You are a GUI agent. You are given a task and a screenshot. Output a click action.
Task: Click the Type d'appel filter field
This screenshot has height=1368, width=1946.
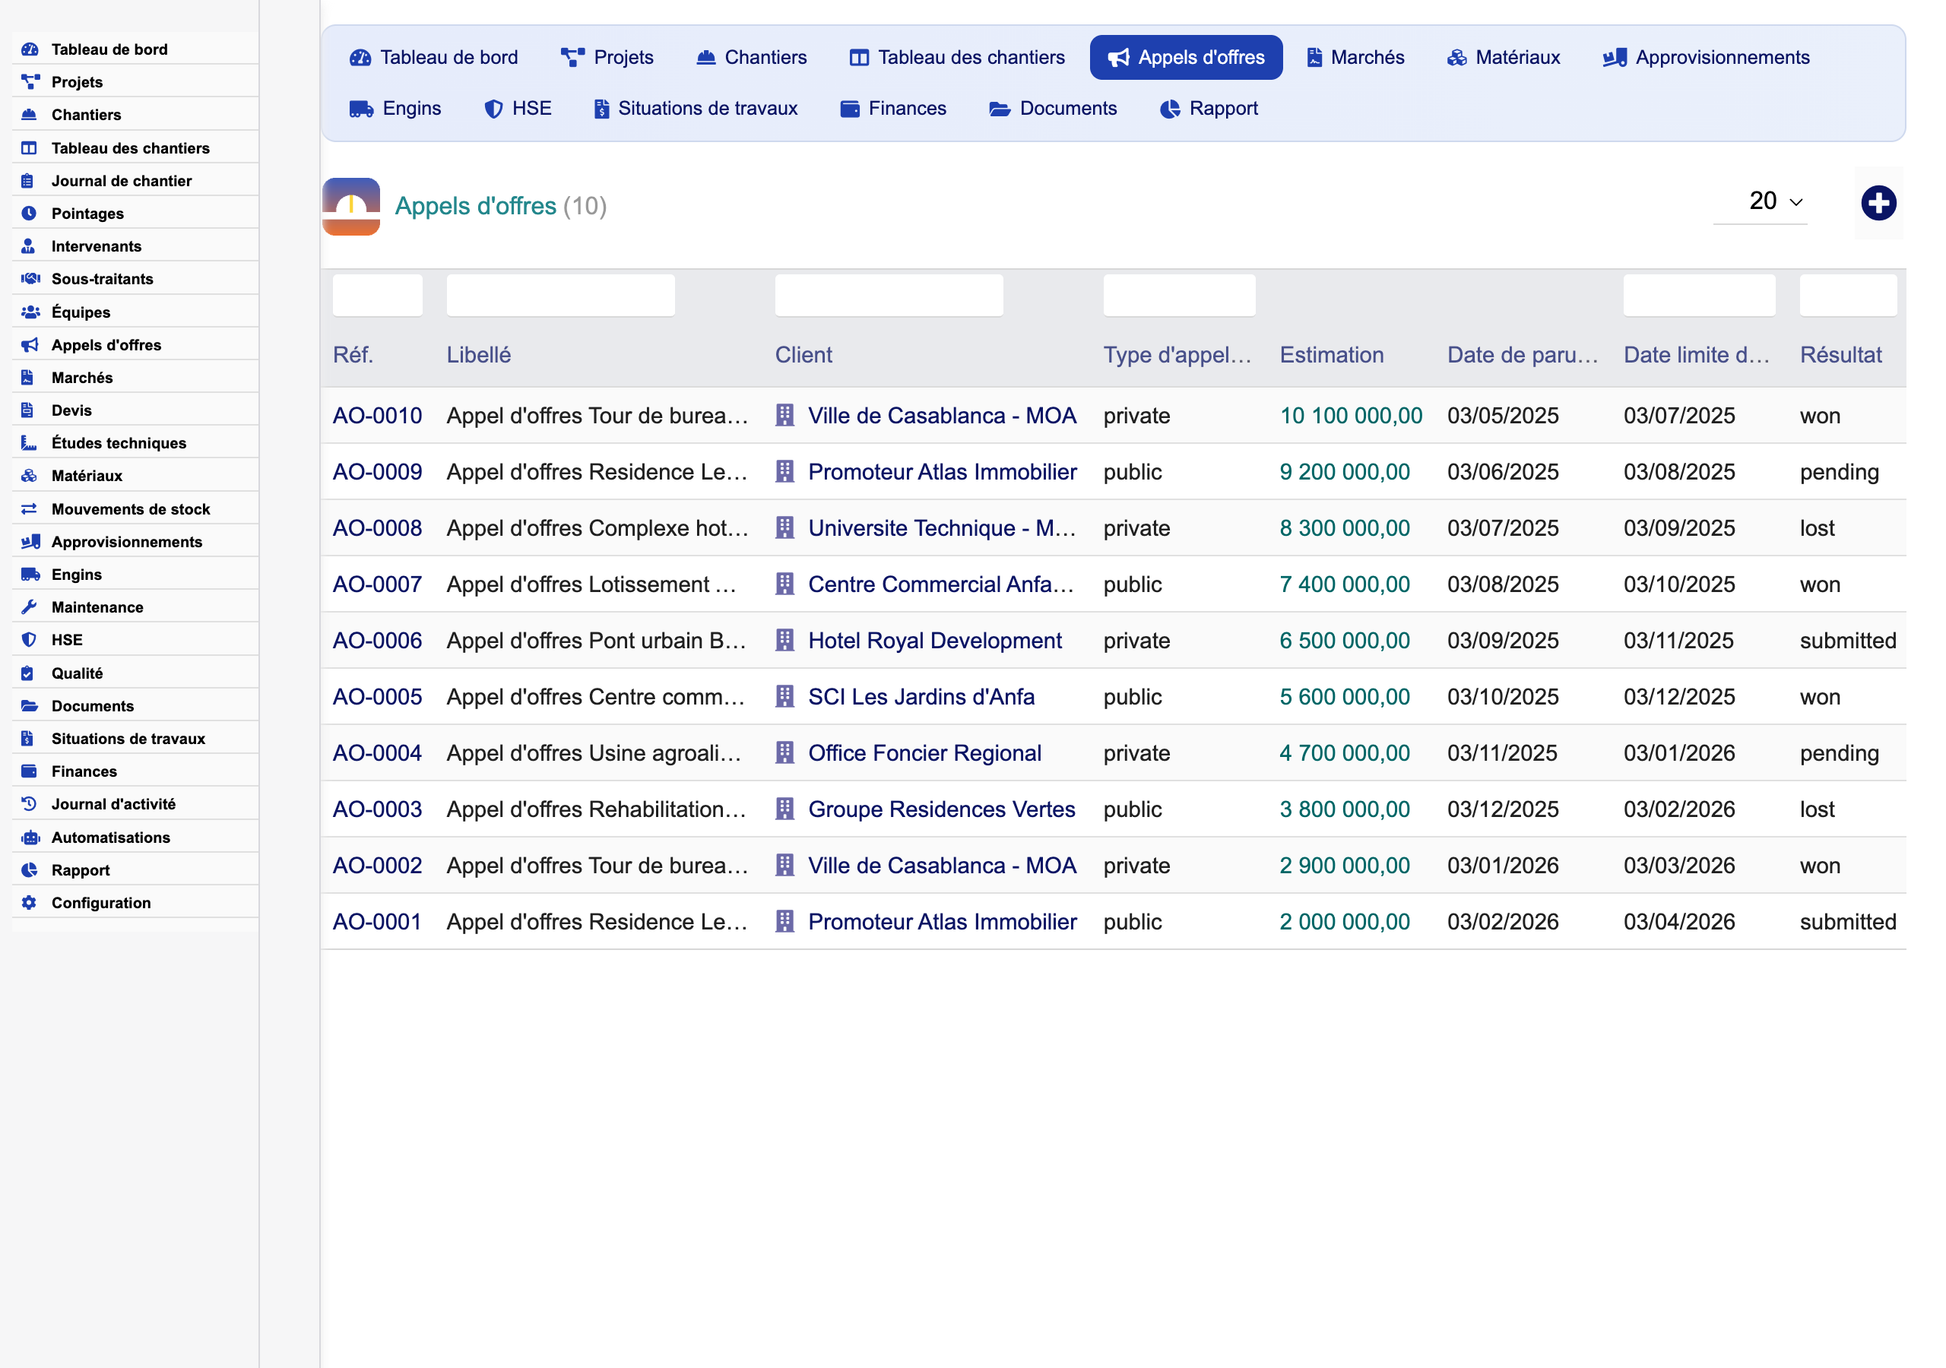tap(1179, 295)
